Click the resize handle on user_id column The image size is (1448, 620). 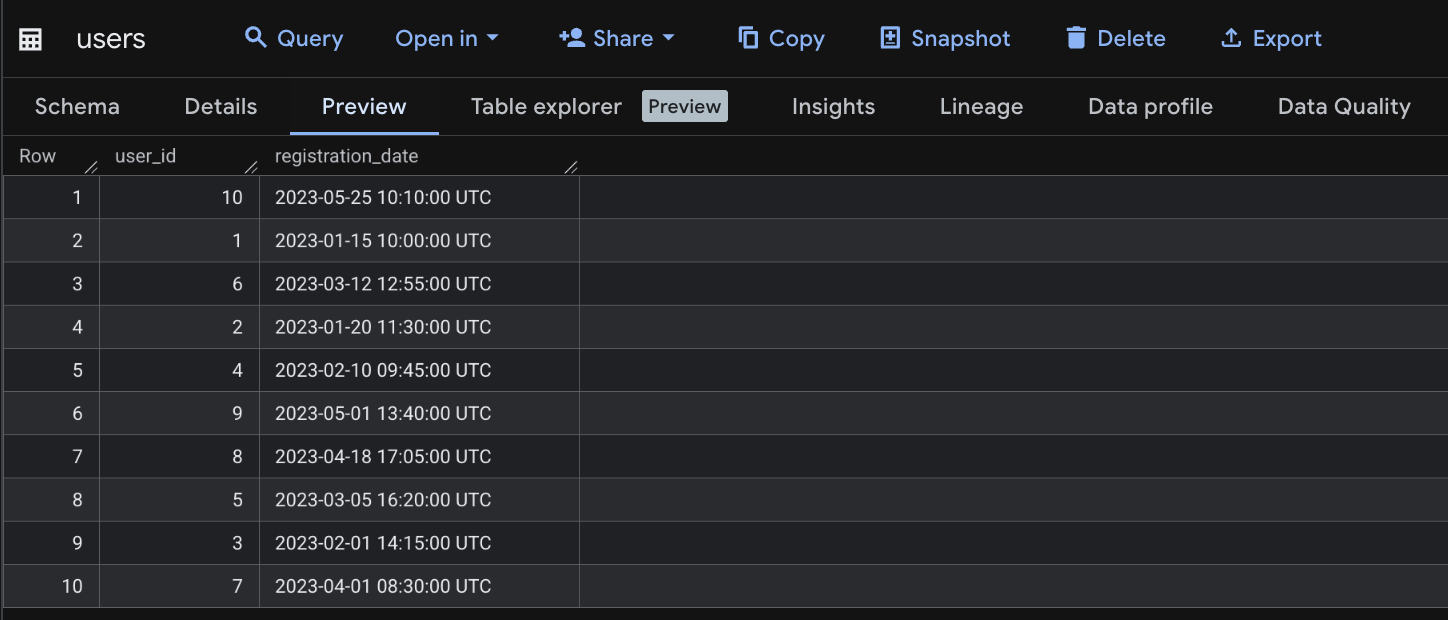251,167
